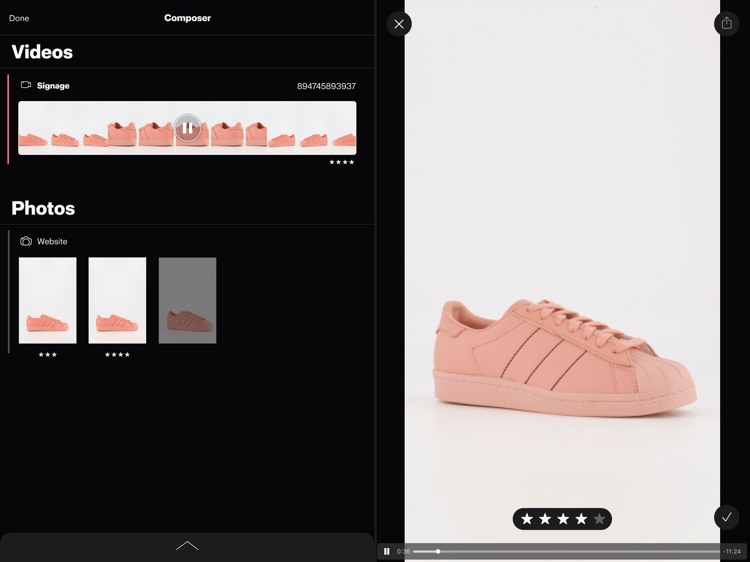Select the camera icon beside Website
The image size is (750, 562).
coord(26,241)
